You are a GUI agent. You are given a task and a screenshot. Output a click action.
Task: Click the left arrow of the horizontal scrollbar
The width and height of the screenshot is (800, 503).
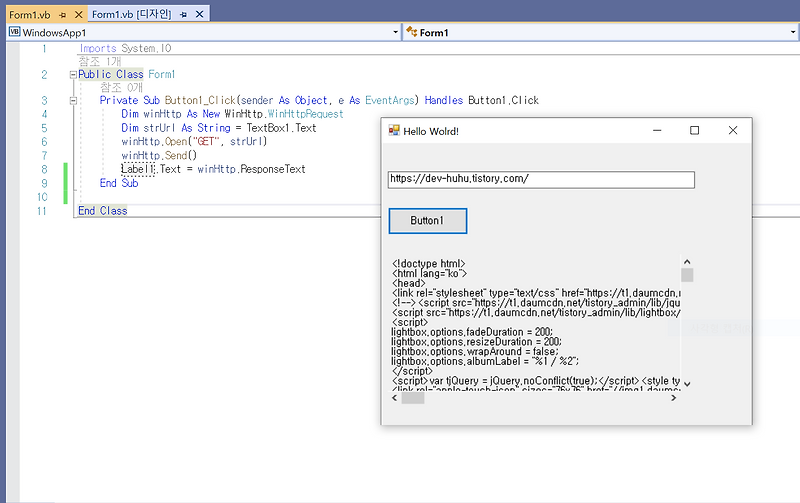pyautogui.click(x=394, y=398)
